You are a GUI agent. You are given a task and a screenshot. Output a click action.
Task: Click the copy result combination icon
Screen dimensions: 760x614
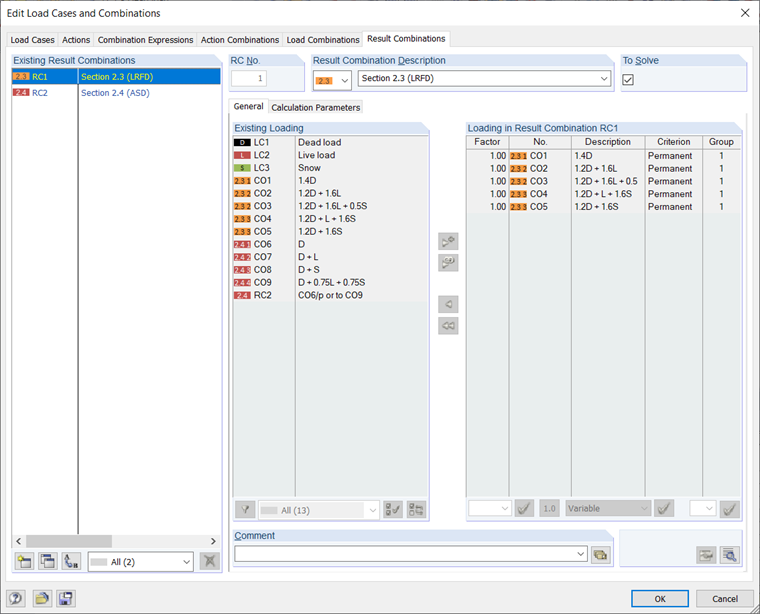[x=48, y=562]
